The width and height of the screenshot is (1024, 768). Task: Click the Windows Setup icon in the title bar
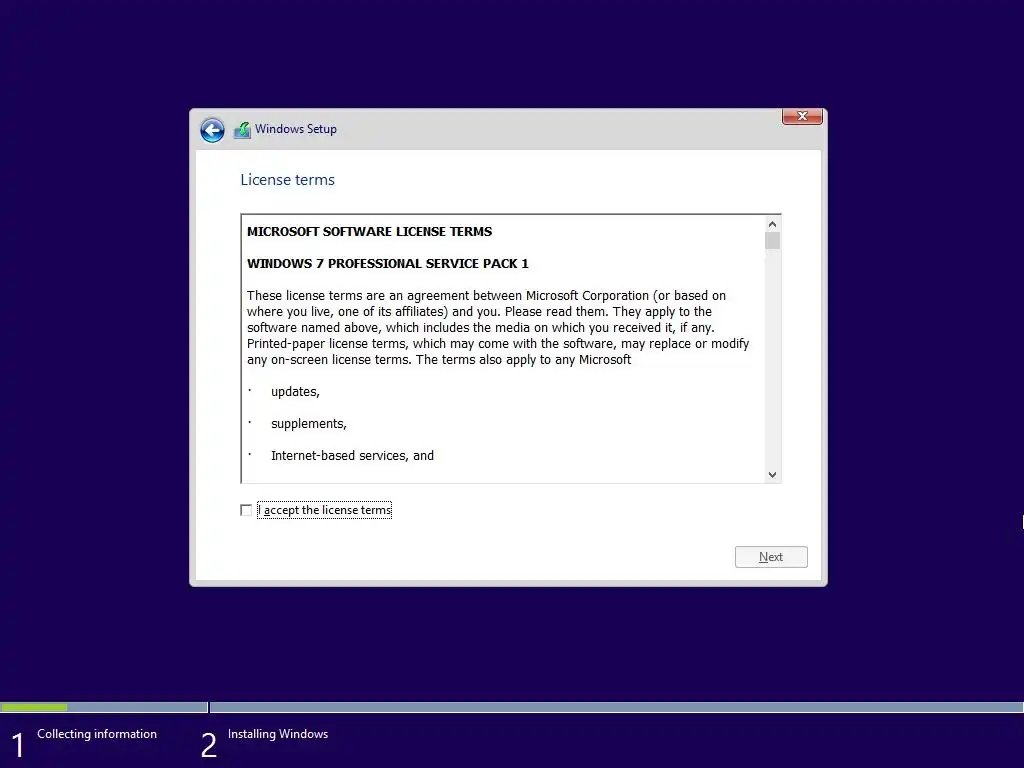[242, 130]
